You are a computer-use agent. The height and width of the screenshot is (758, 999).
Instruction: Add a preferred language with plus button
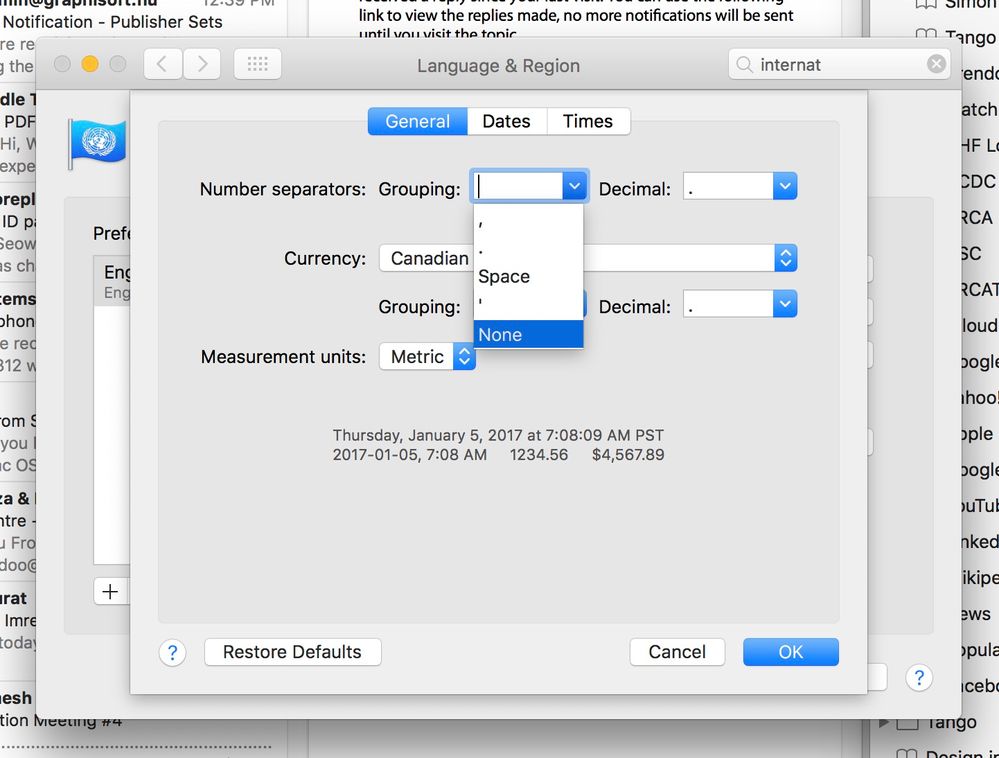[x=110, y=592]
